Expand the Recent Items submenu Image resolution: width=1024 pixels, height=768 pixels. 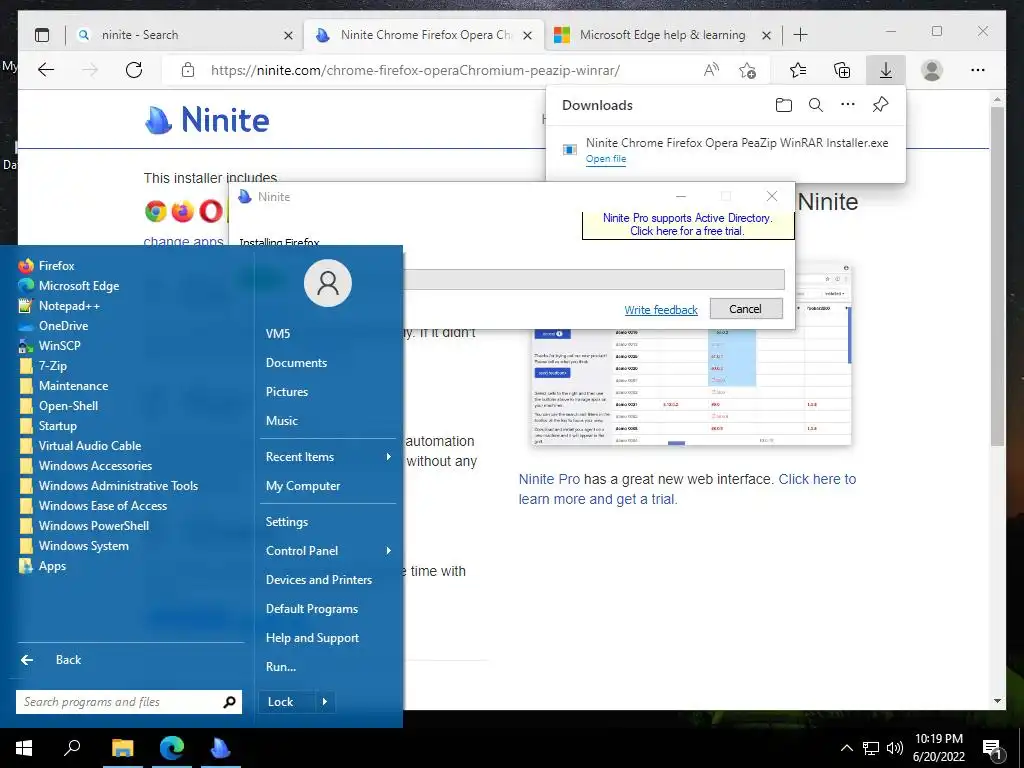coord(328,457)
